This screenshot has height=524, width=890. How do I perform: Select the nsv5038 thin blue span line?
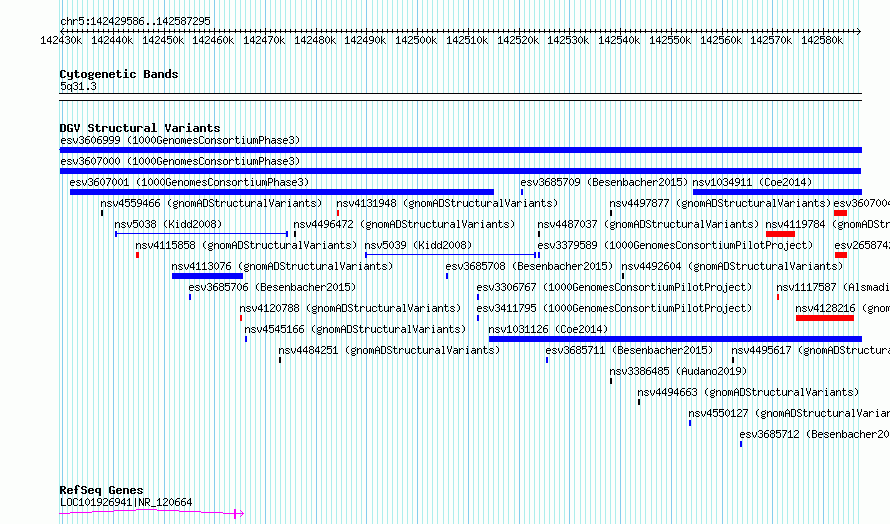tap(201, 233)
